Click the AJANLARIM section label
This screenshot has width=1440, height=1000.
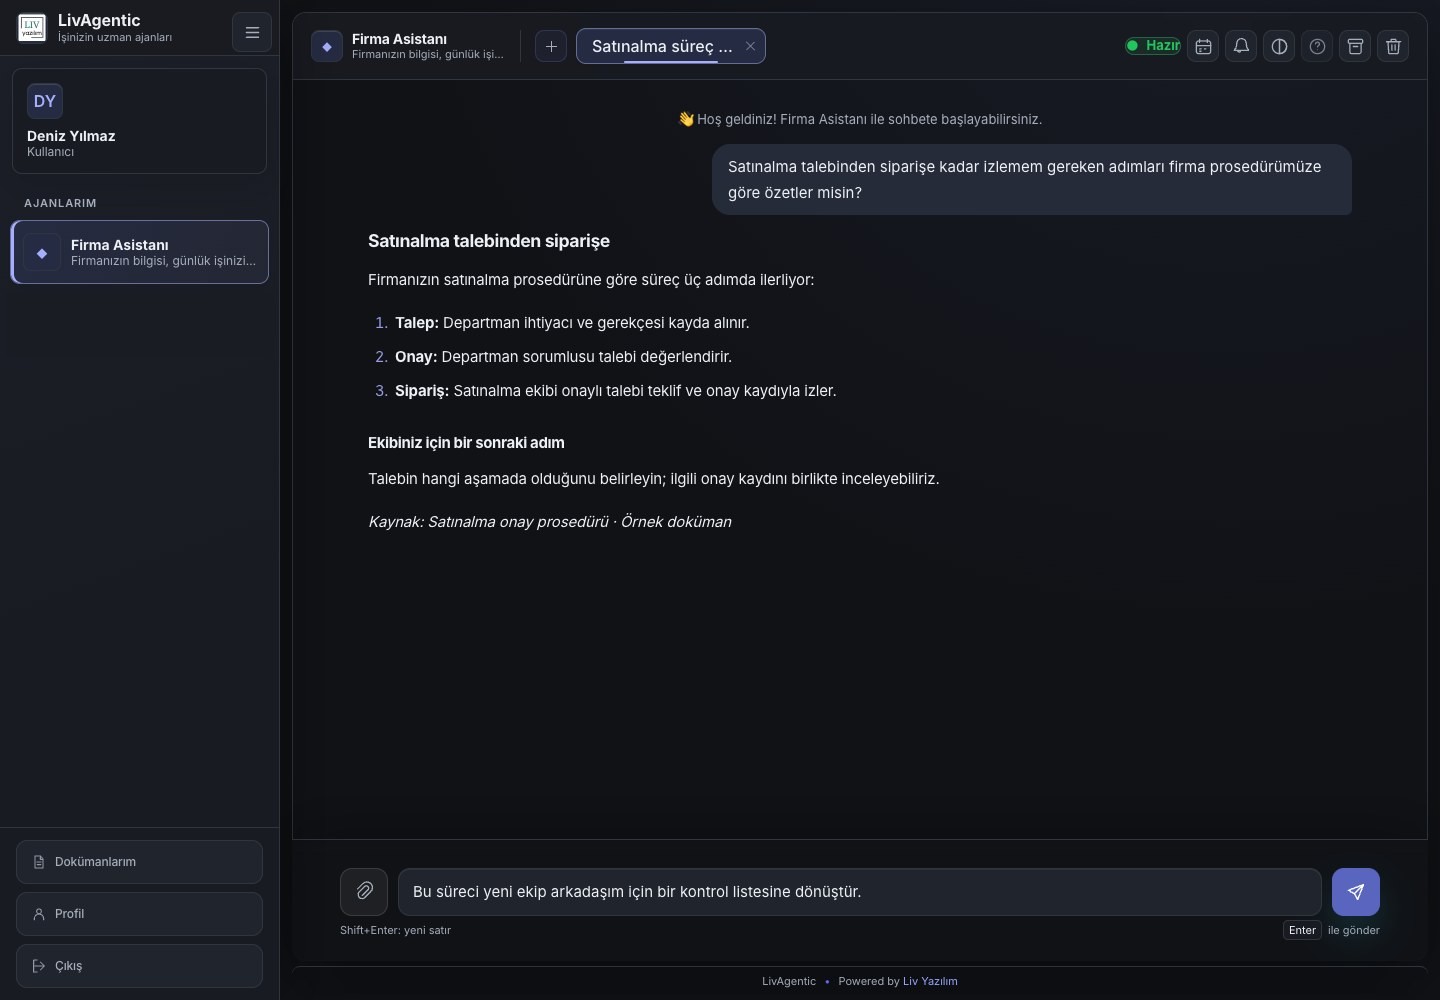pos(60,203)
